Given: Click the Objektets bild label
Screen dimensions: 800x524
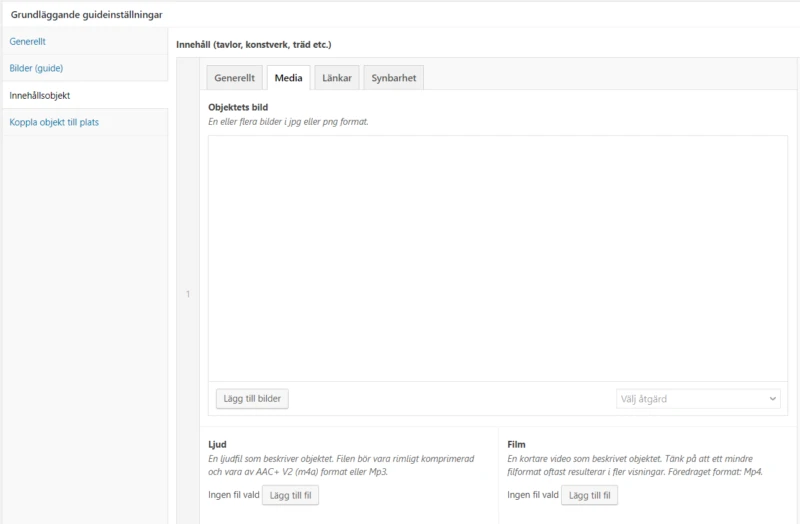Looking at the screenshot, I should point(238,107).
